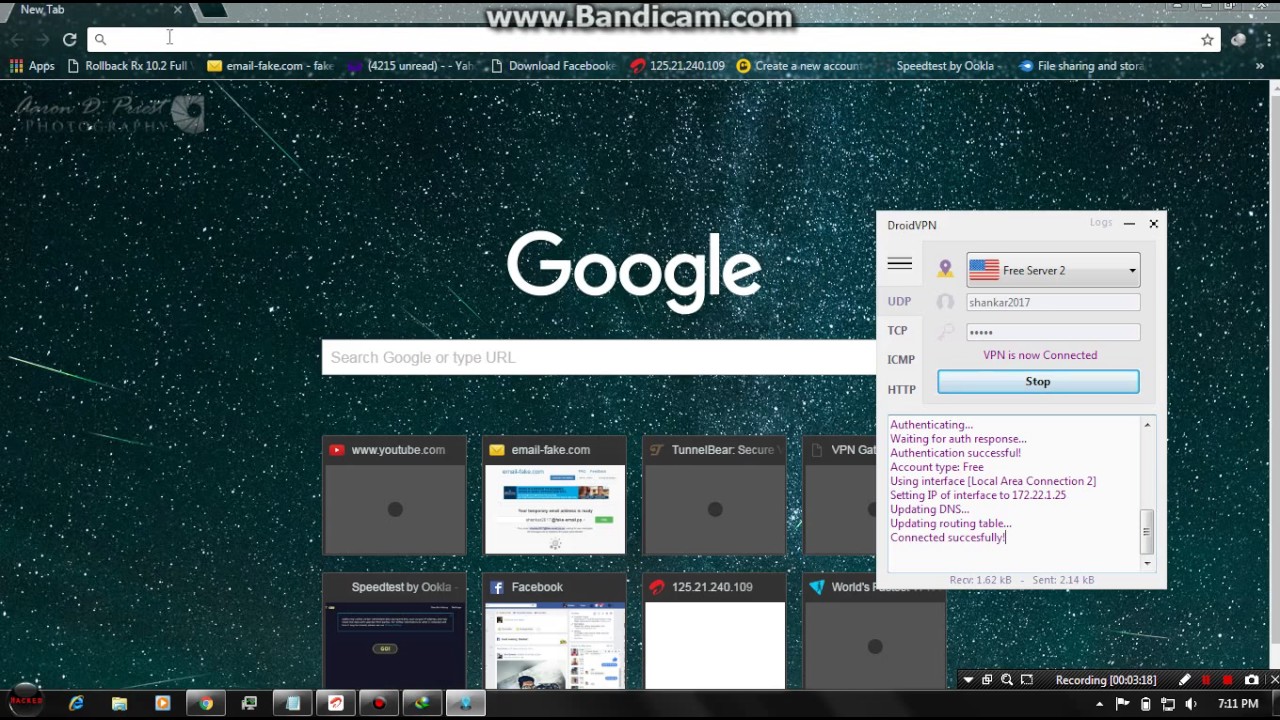Viewport: 1280px width, 720px height.
Task: Open the Airtel app in taskbar
Action: point(336,704)
